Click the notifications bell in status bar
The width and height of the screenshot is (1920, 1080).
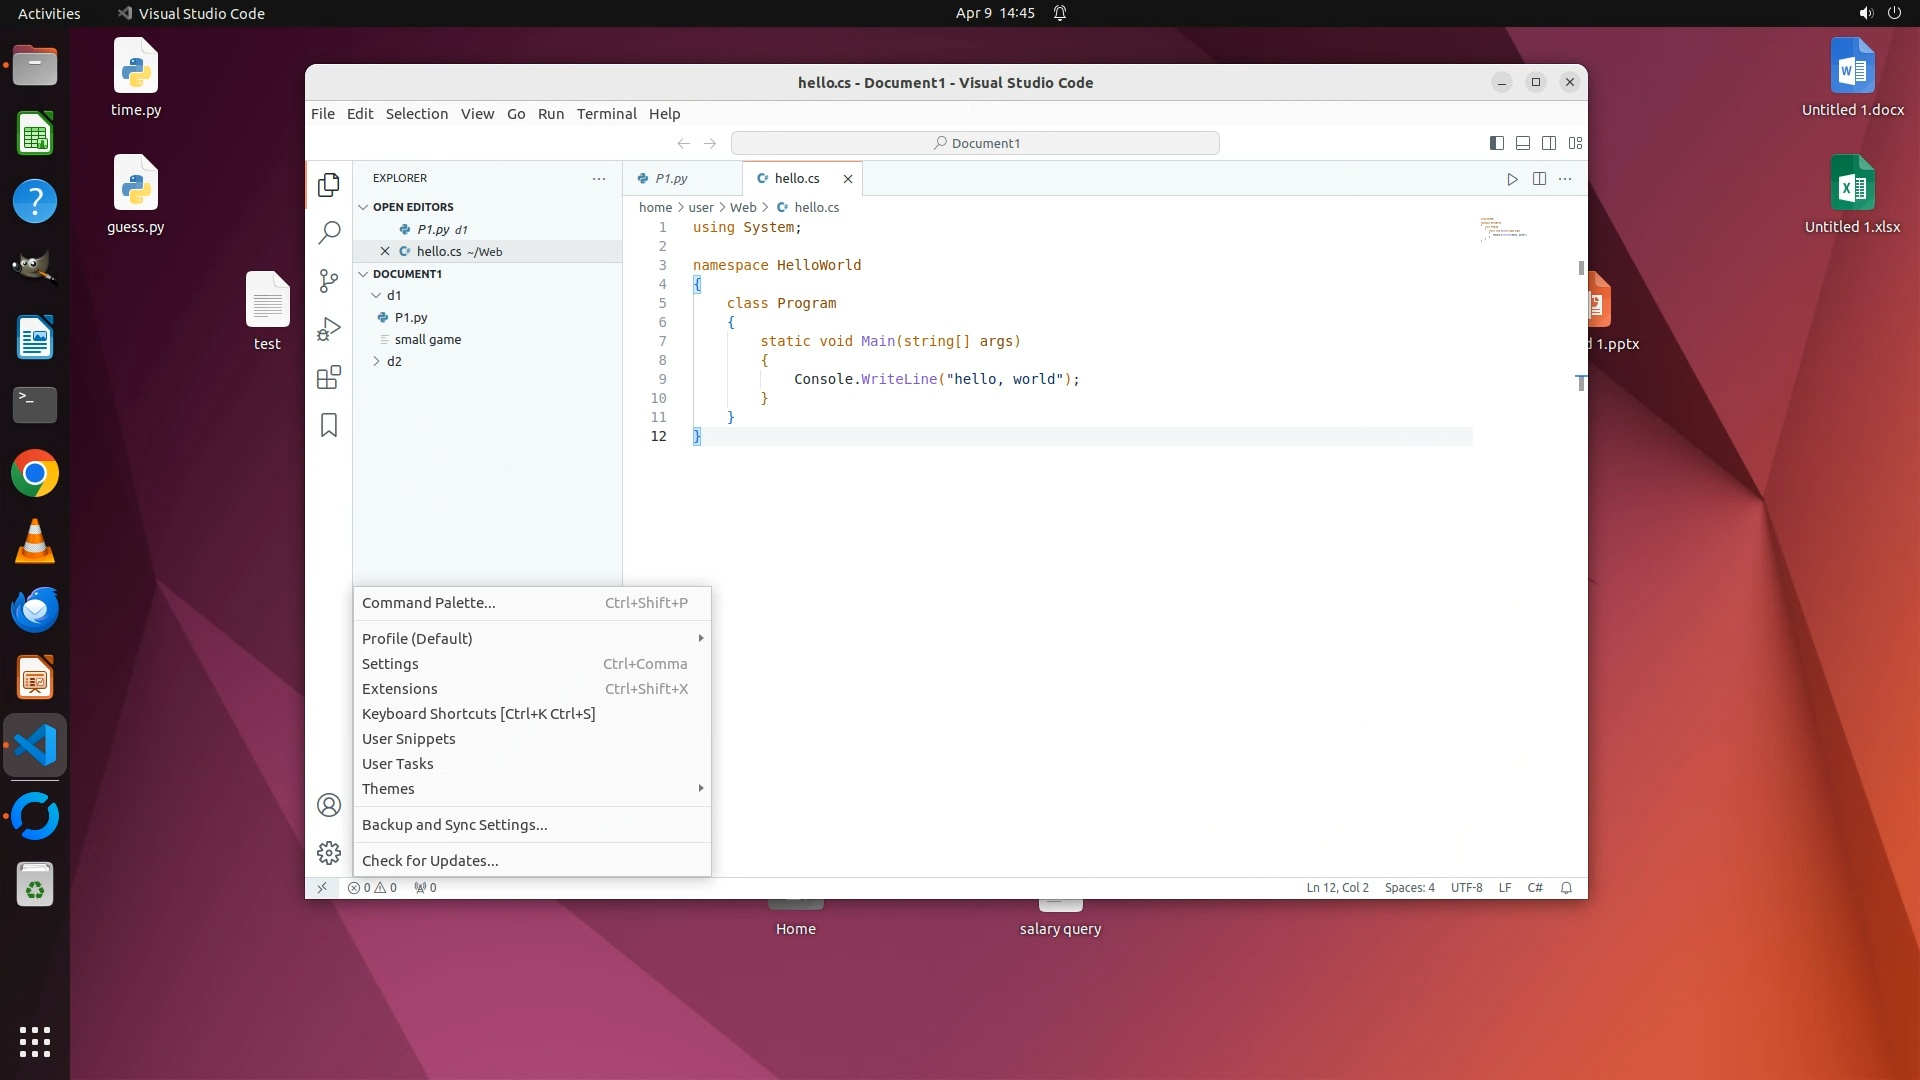1567,888
